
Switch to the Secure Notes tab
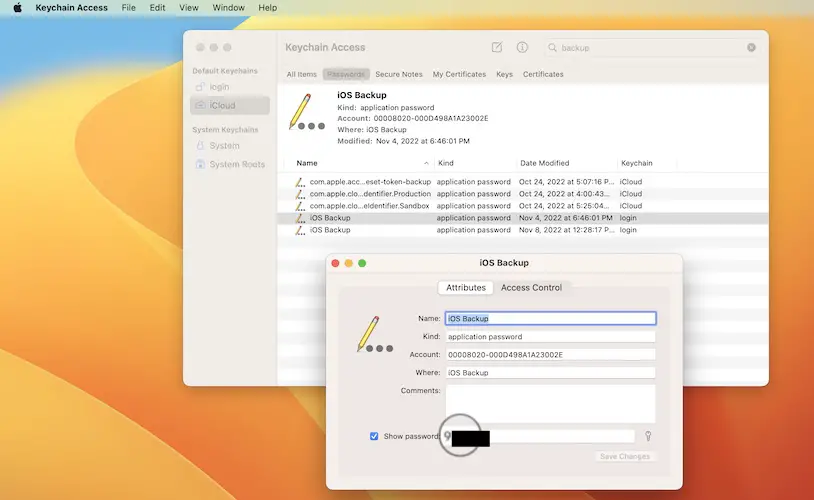point(399,74)
